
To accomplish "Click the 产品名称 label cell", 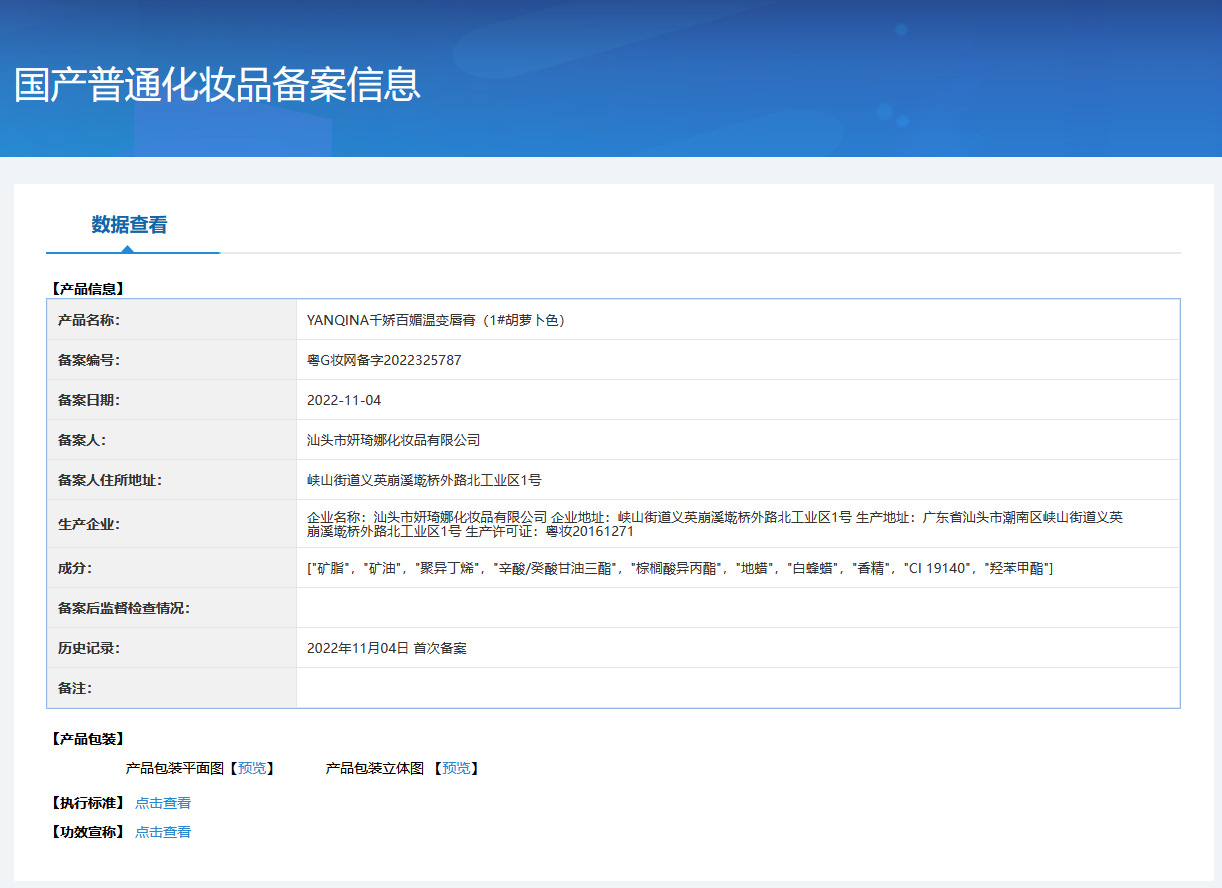I will [x=89, y=320].
